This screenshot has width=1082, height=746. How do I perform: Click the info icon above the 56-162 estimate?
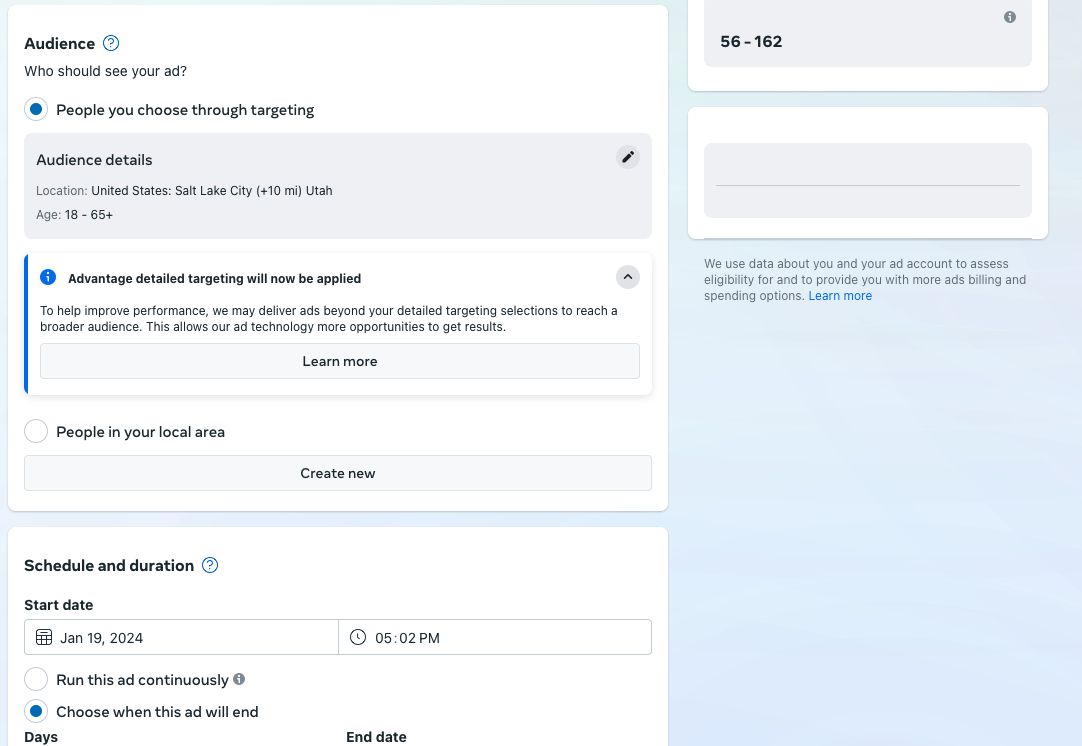click(1010, 17)
